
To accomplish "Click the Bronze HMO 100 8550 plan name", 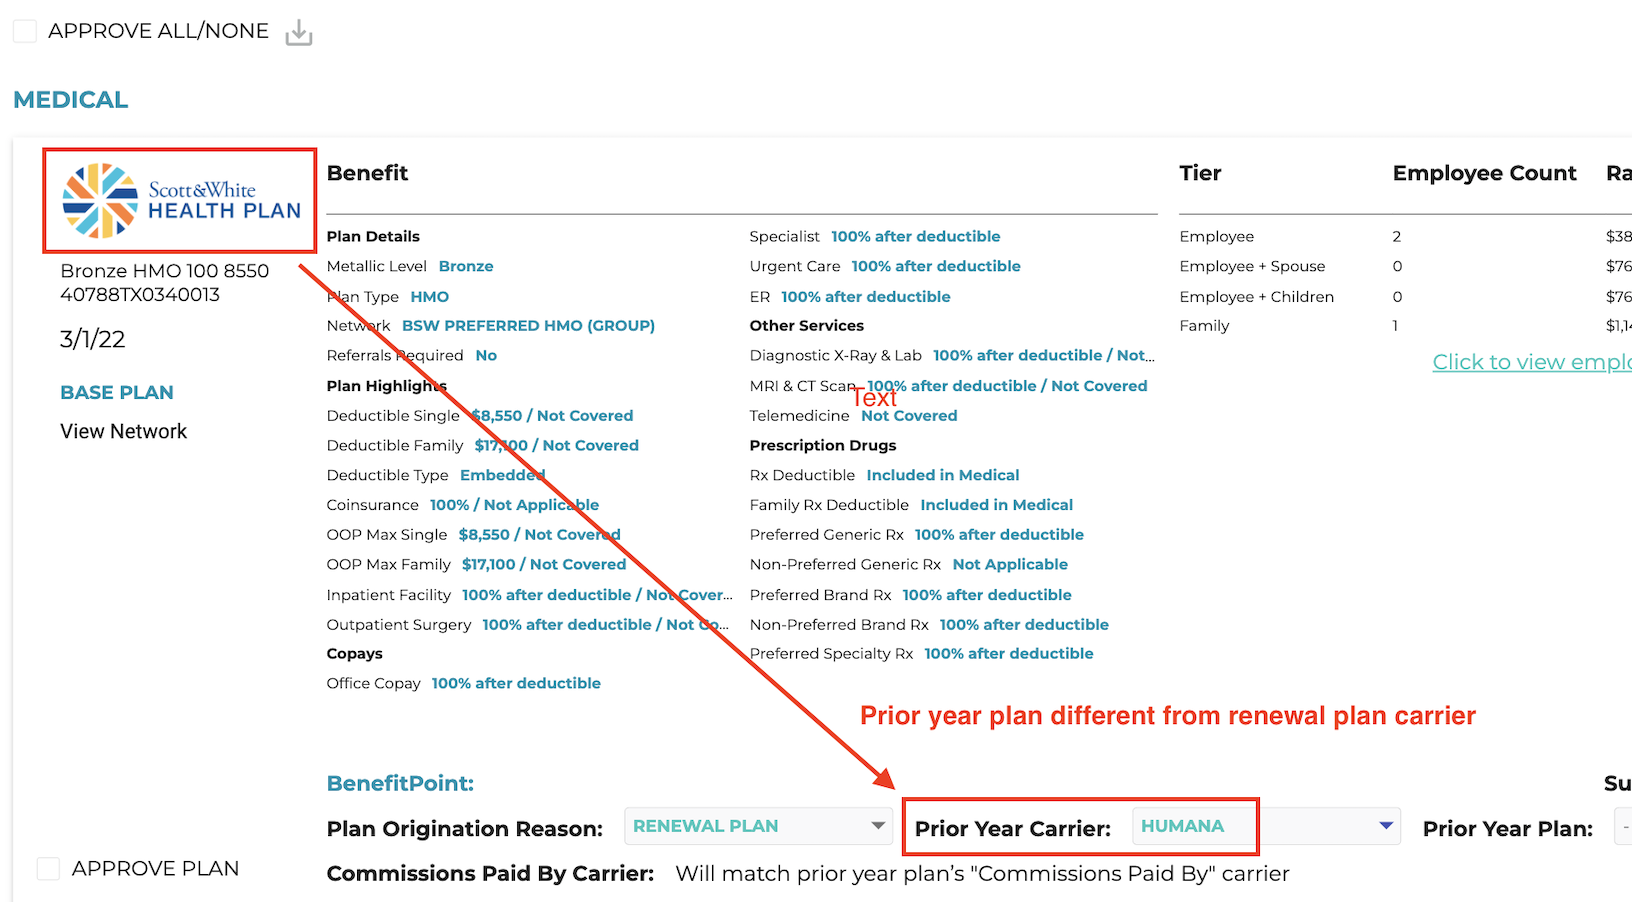I will coord(164,270).
